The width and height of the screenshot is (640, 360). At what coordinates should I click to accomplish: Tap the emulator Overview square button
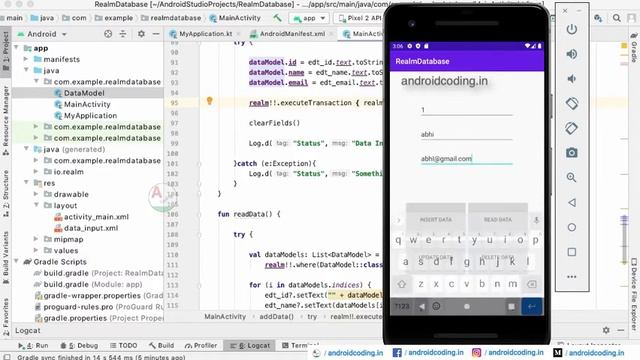(x=571, y=252)
